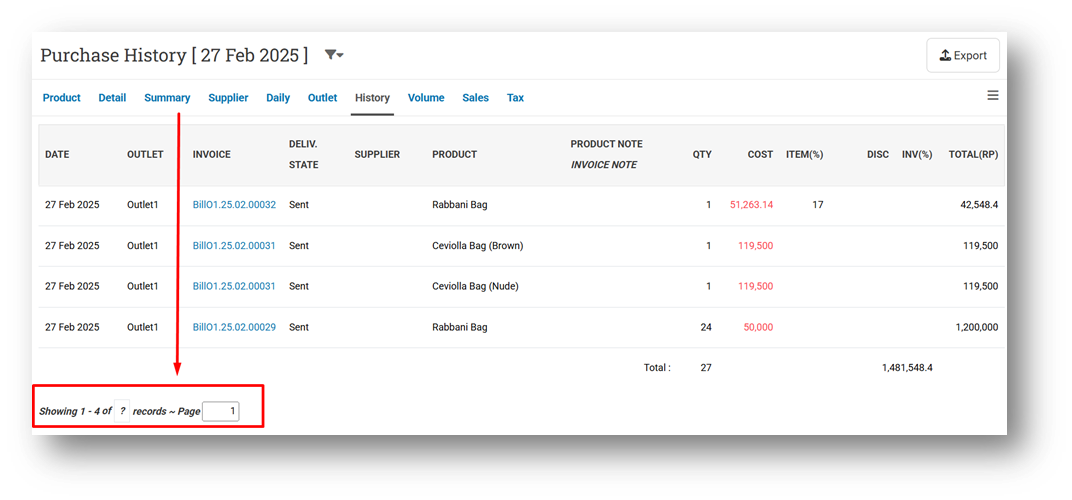Click the Purchase History page title
The image size is (1072, 500).
click(x=174, y=55)
